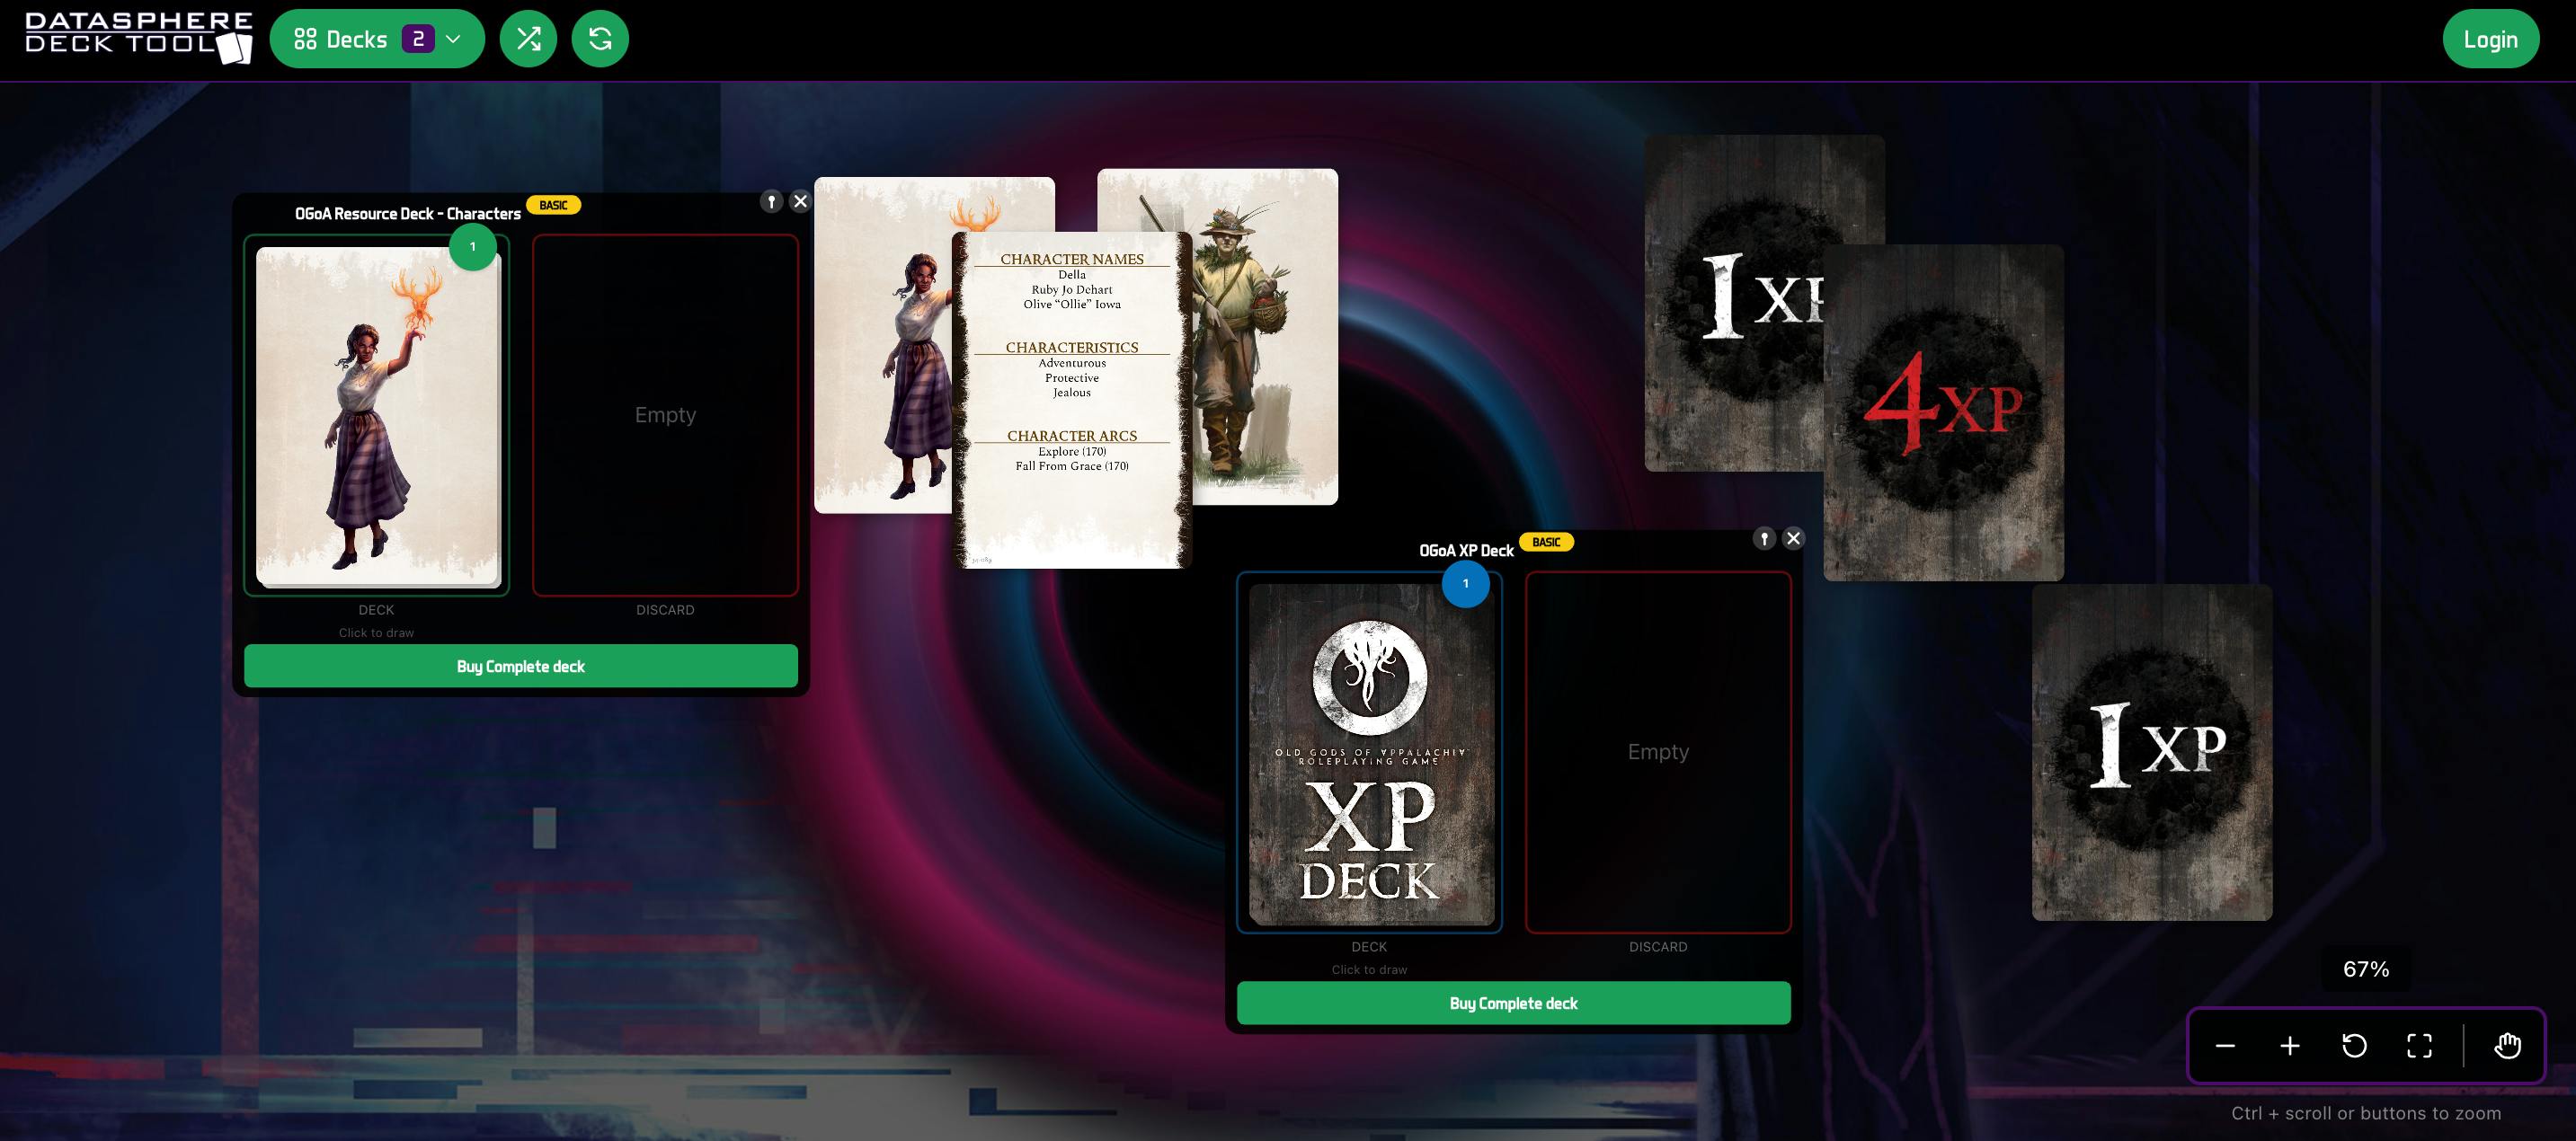This screenshot has height=1141, width=2576.
Task: Pin the OGoA XP Deck panel
Action: [1764, 538]
